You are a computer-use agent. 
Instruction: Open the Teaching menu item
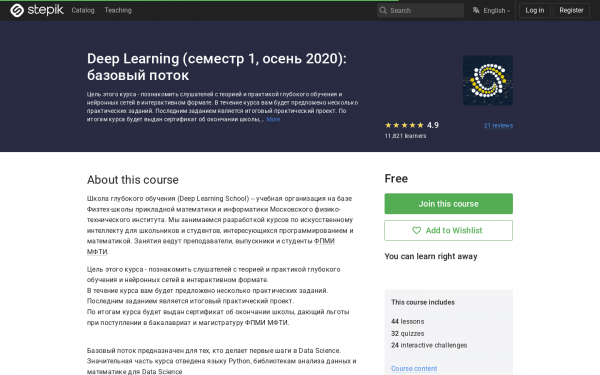(118, 10)
